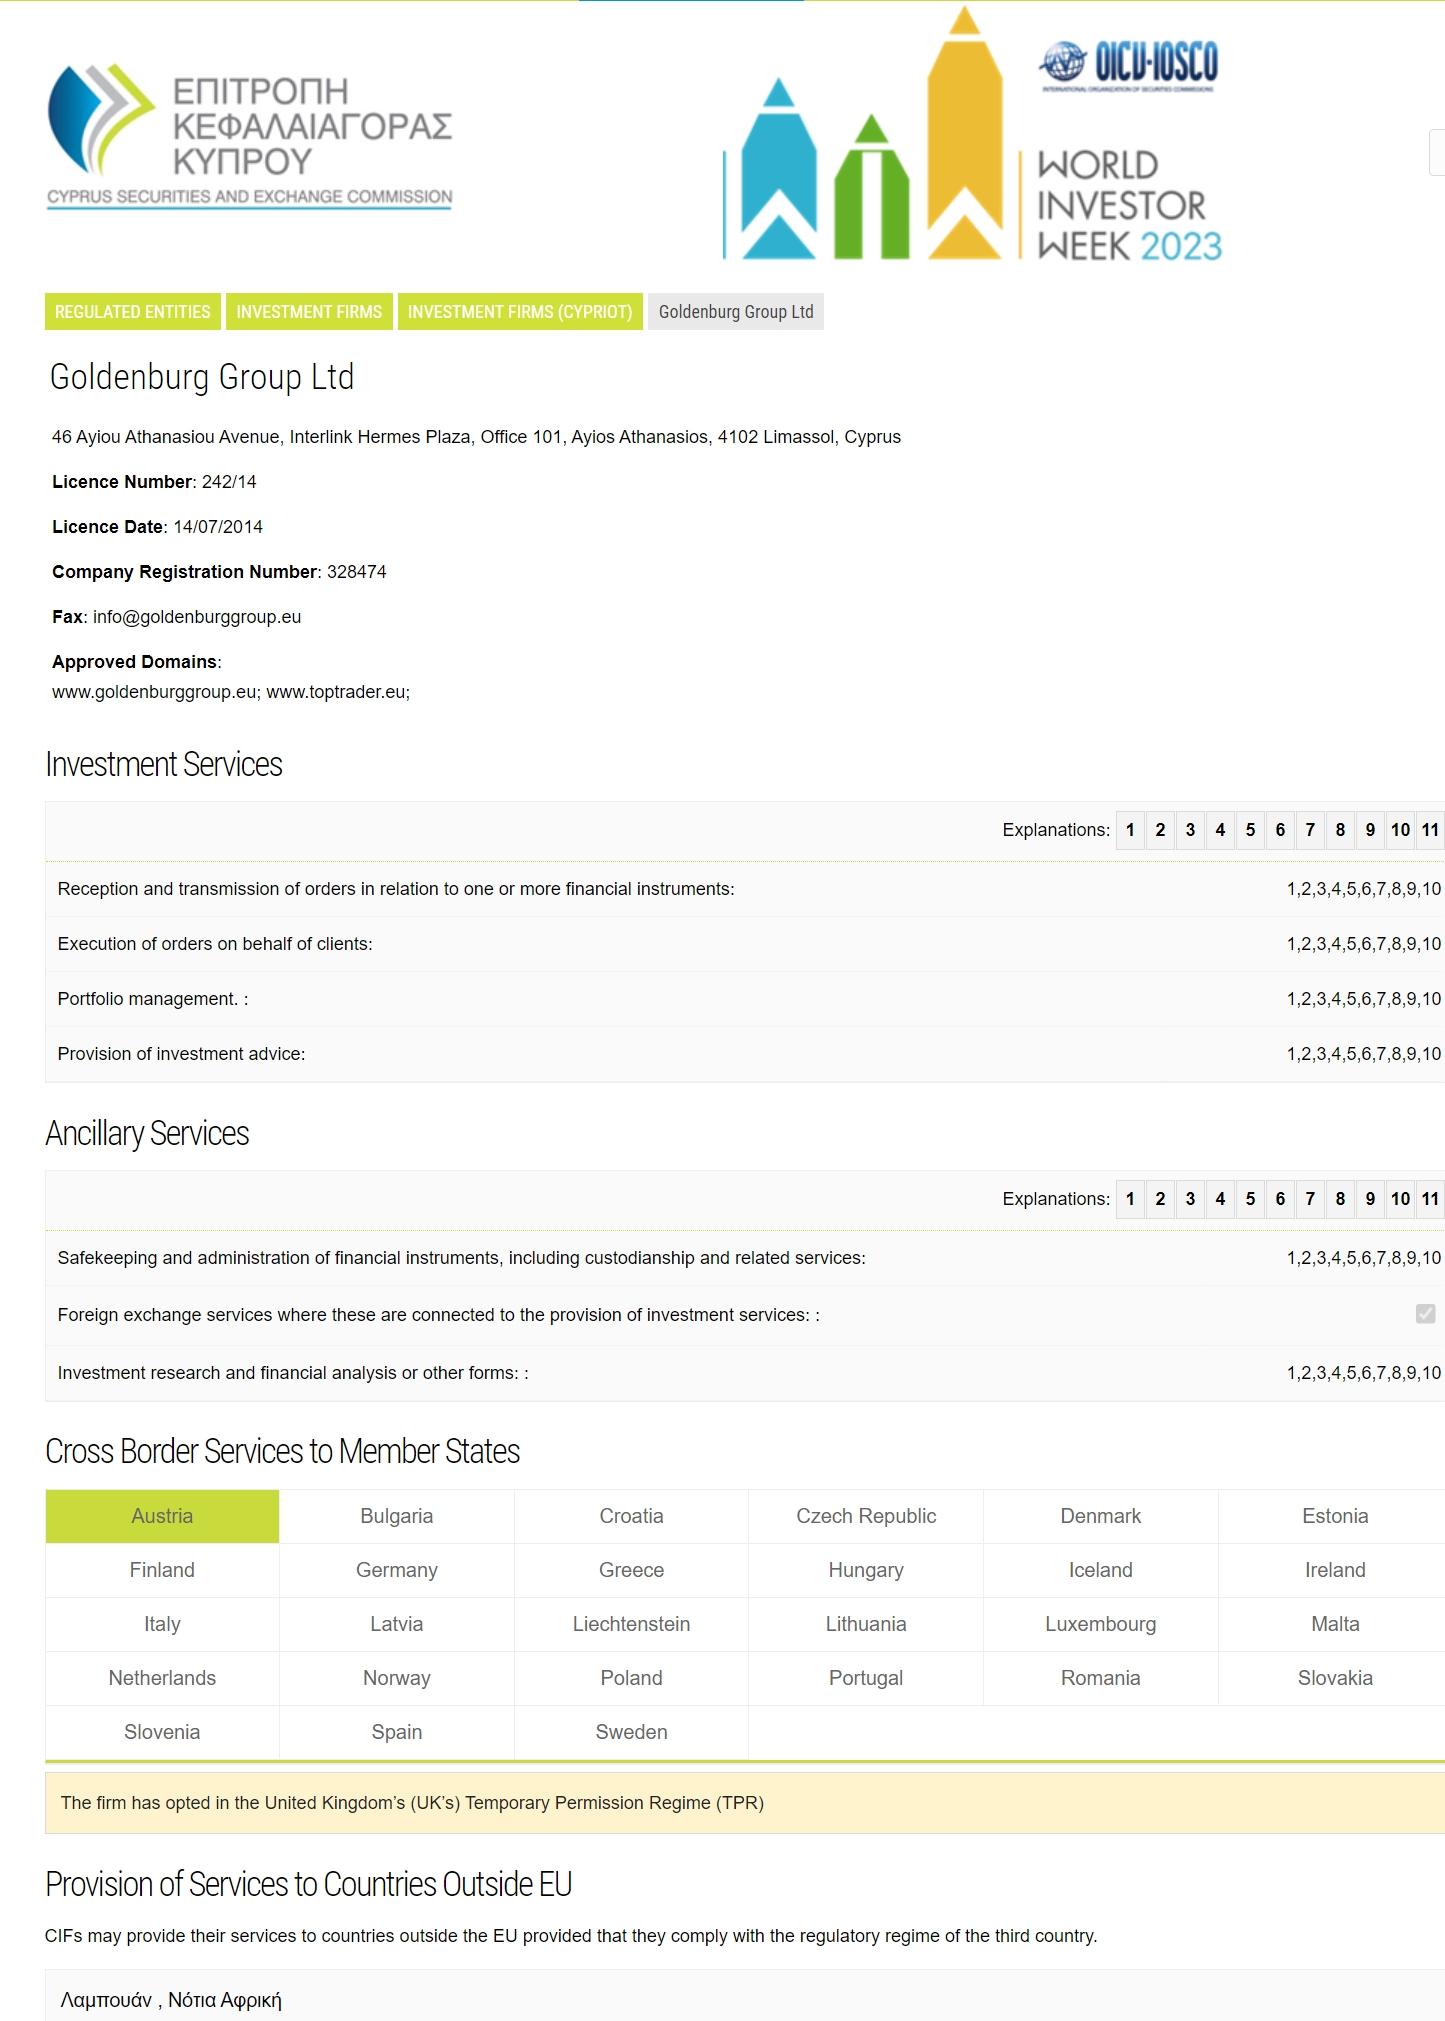Image resolution: width=1445 pixels, height=2021 pixels.
Task: Click explanation 3 under Ancillary Services
Action: tap(1190, 1199)
